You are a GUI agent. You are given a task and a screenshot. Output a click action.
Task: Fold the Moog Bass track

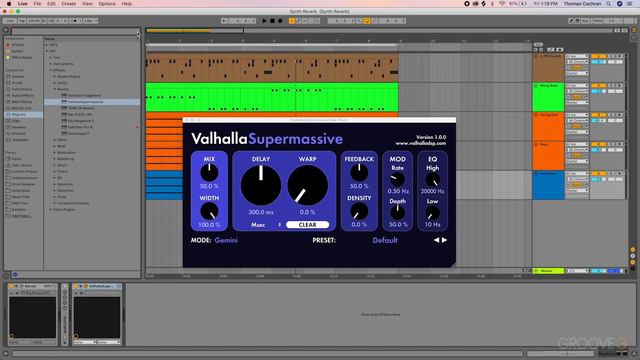536,86
